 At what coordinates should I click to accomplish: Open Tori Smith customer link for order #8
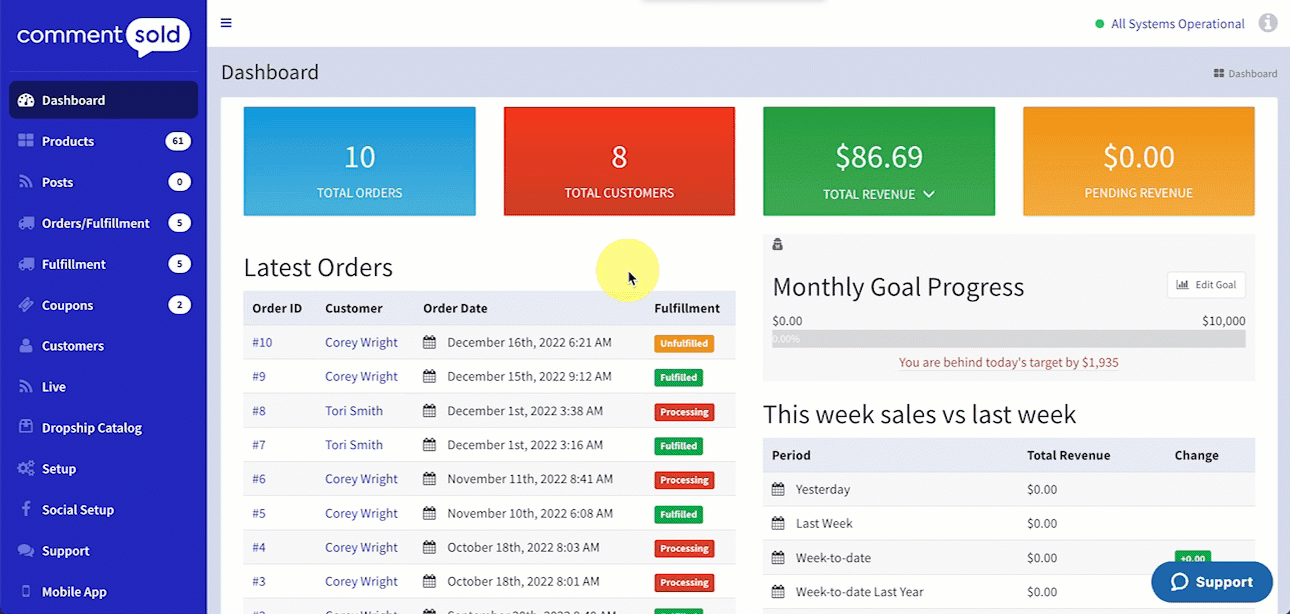pos(353,411)
